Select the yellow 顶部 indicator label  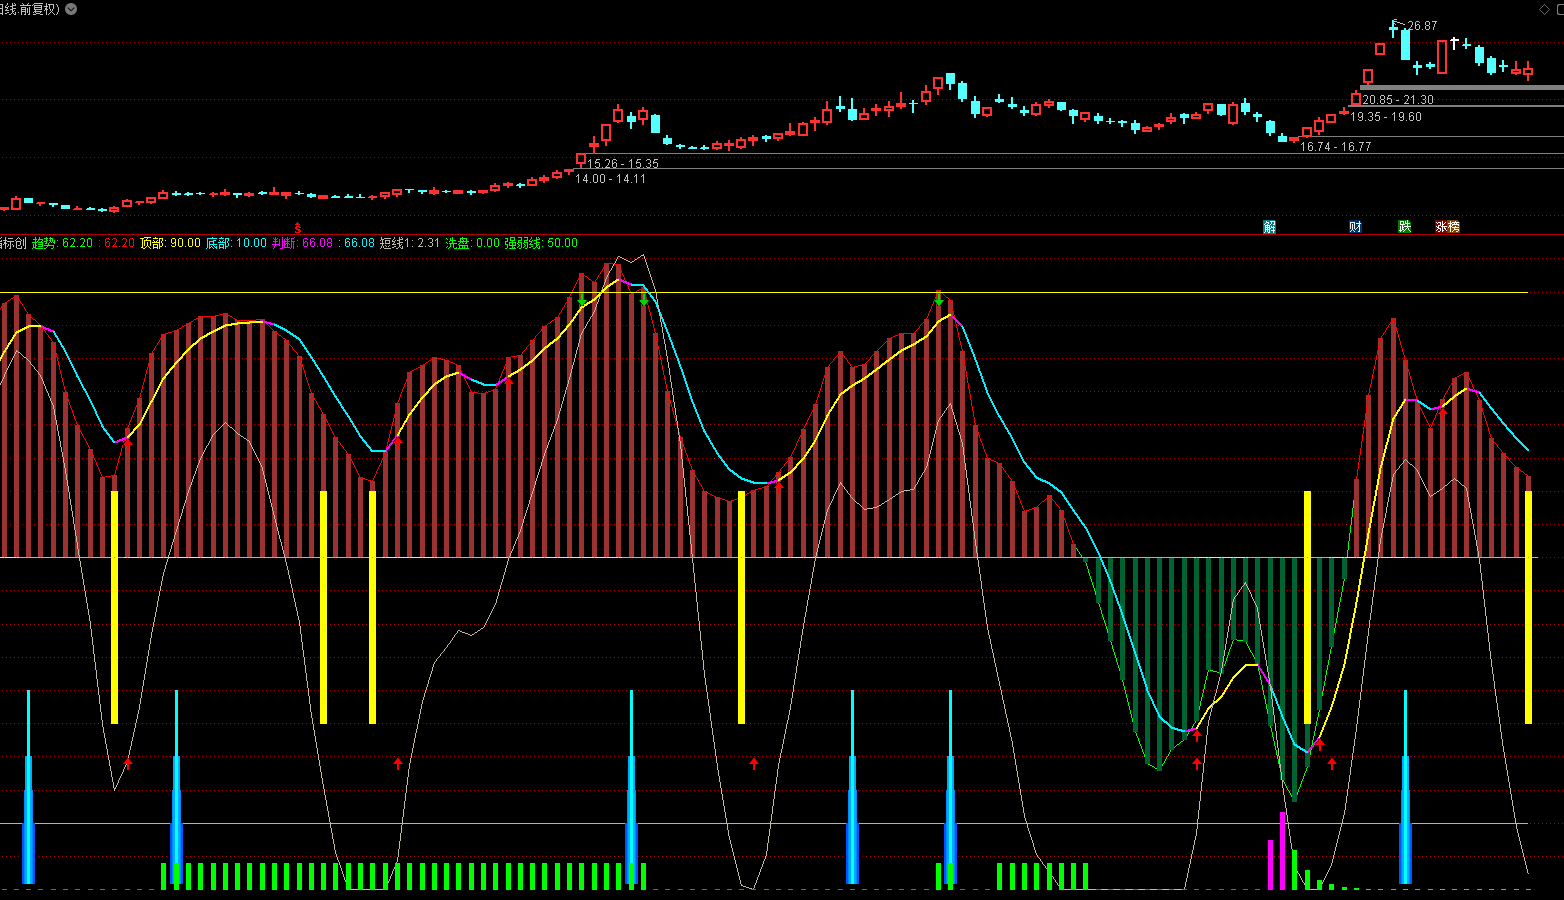(x=152, y=243)
